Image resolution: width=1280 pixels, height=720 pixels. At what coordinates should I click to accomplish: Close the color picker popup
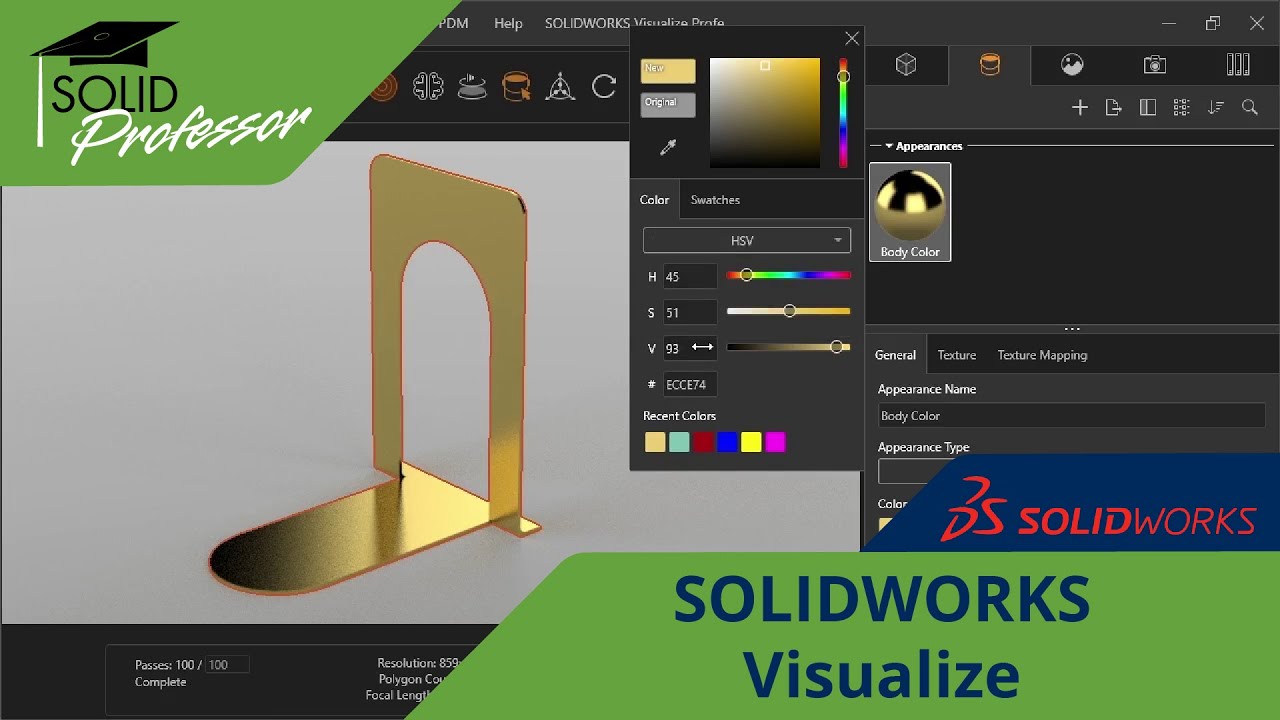852,39
